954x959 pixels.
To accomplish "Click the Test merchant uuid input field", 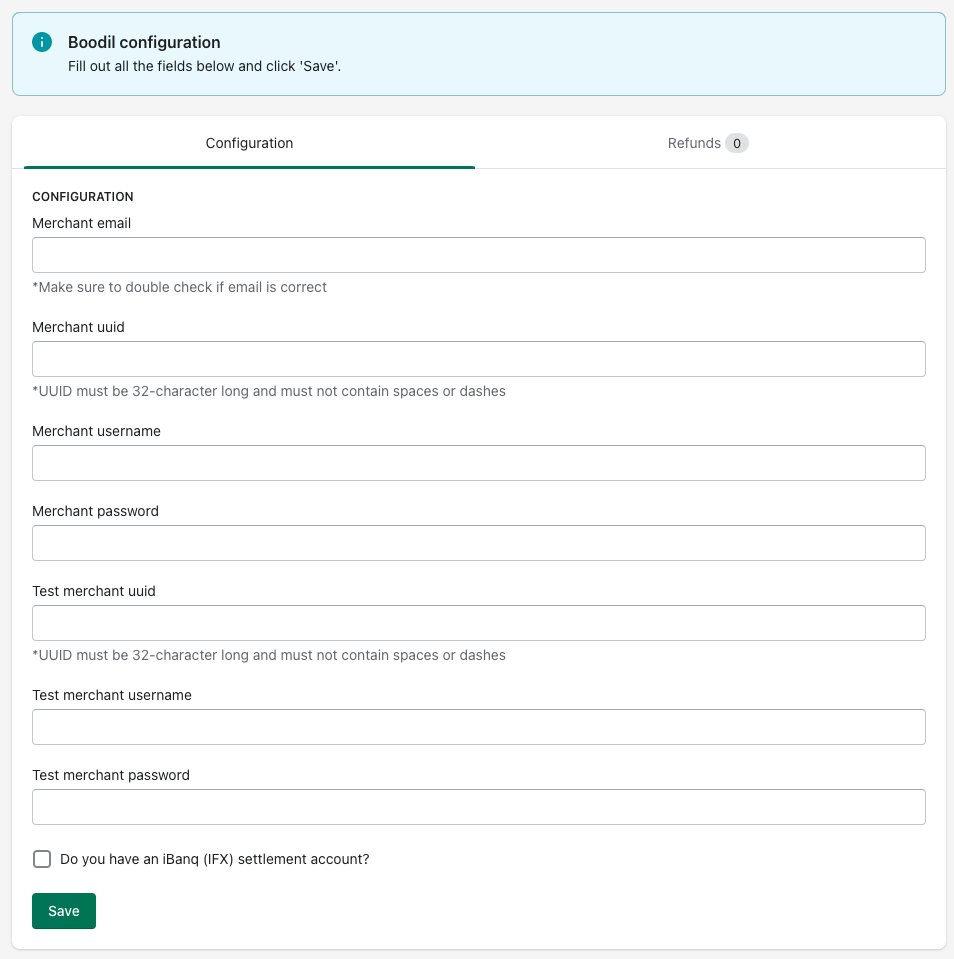I will pos(478,623).
